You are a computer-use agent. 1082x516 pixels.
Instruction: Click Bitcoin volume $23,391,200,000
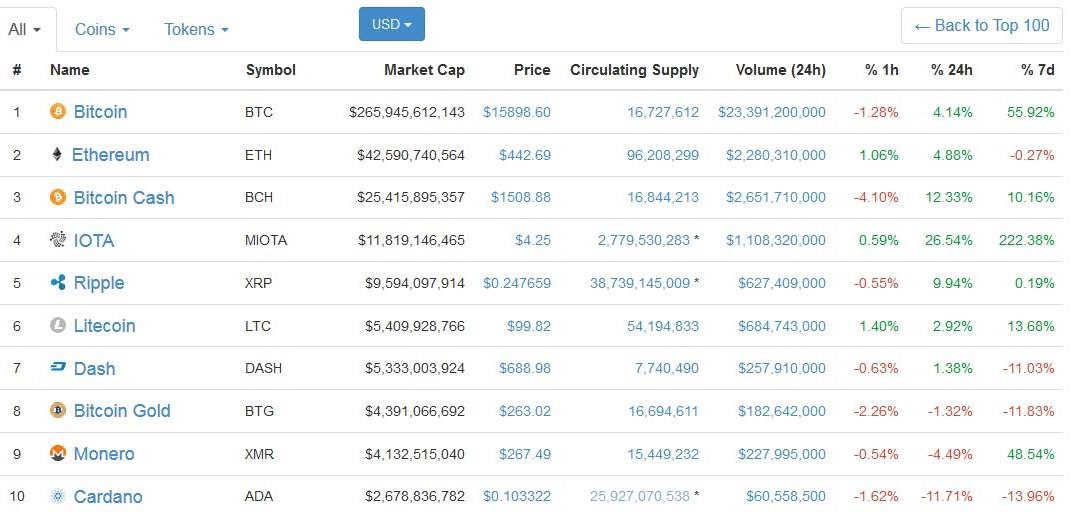[771, 112]
